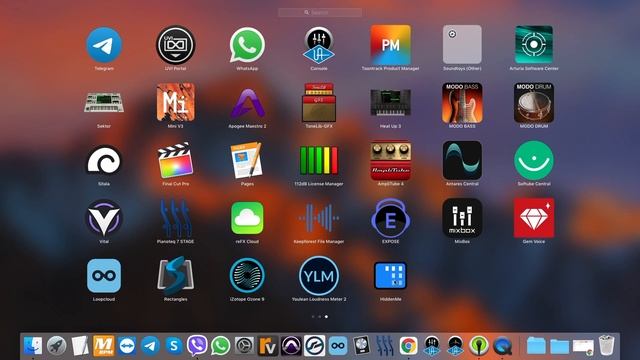Open the Pages app

click(247, 160)
